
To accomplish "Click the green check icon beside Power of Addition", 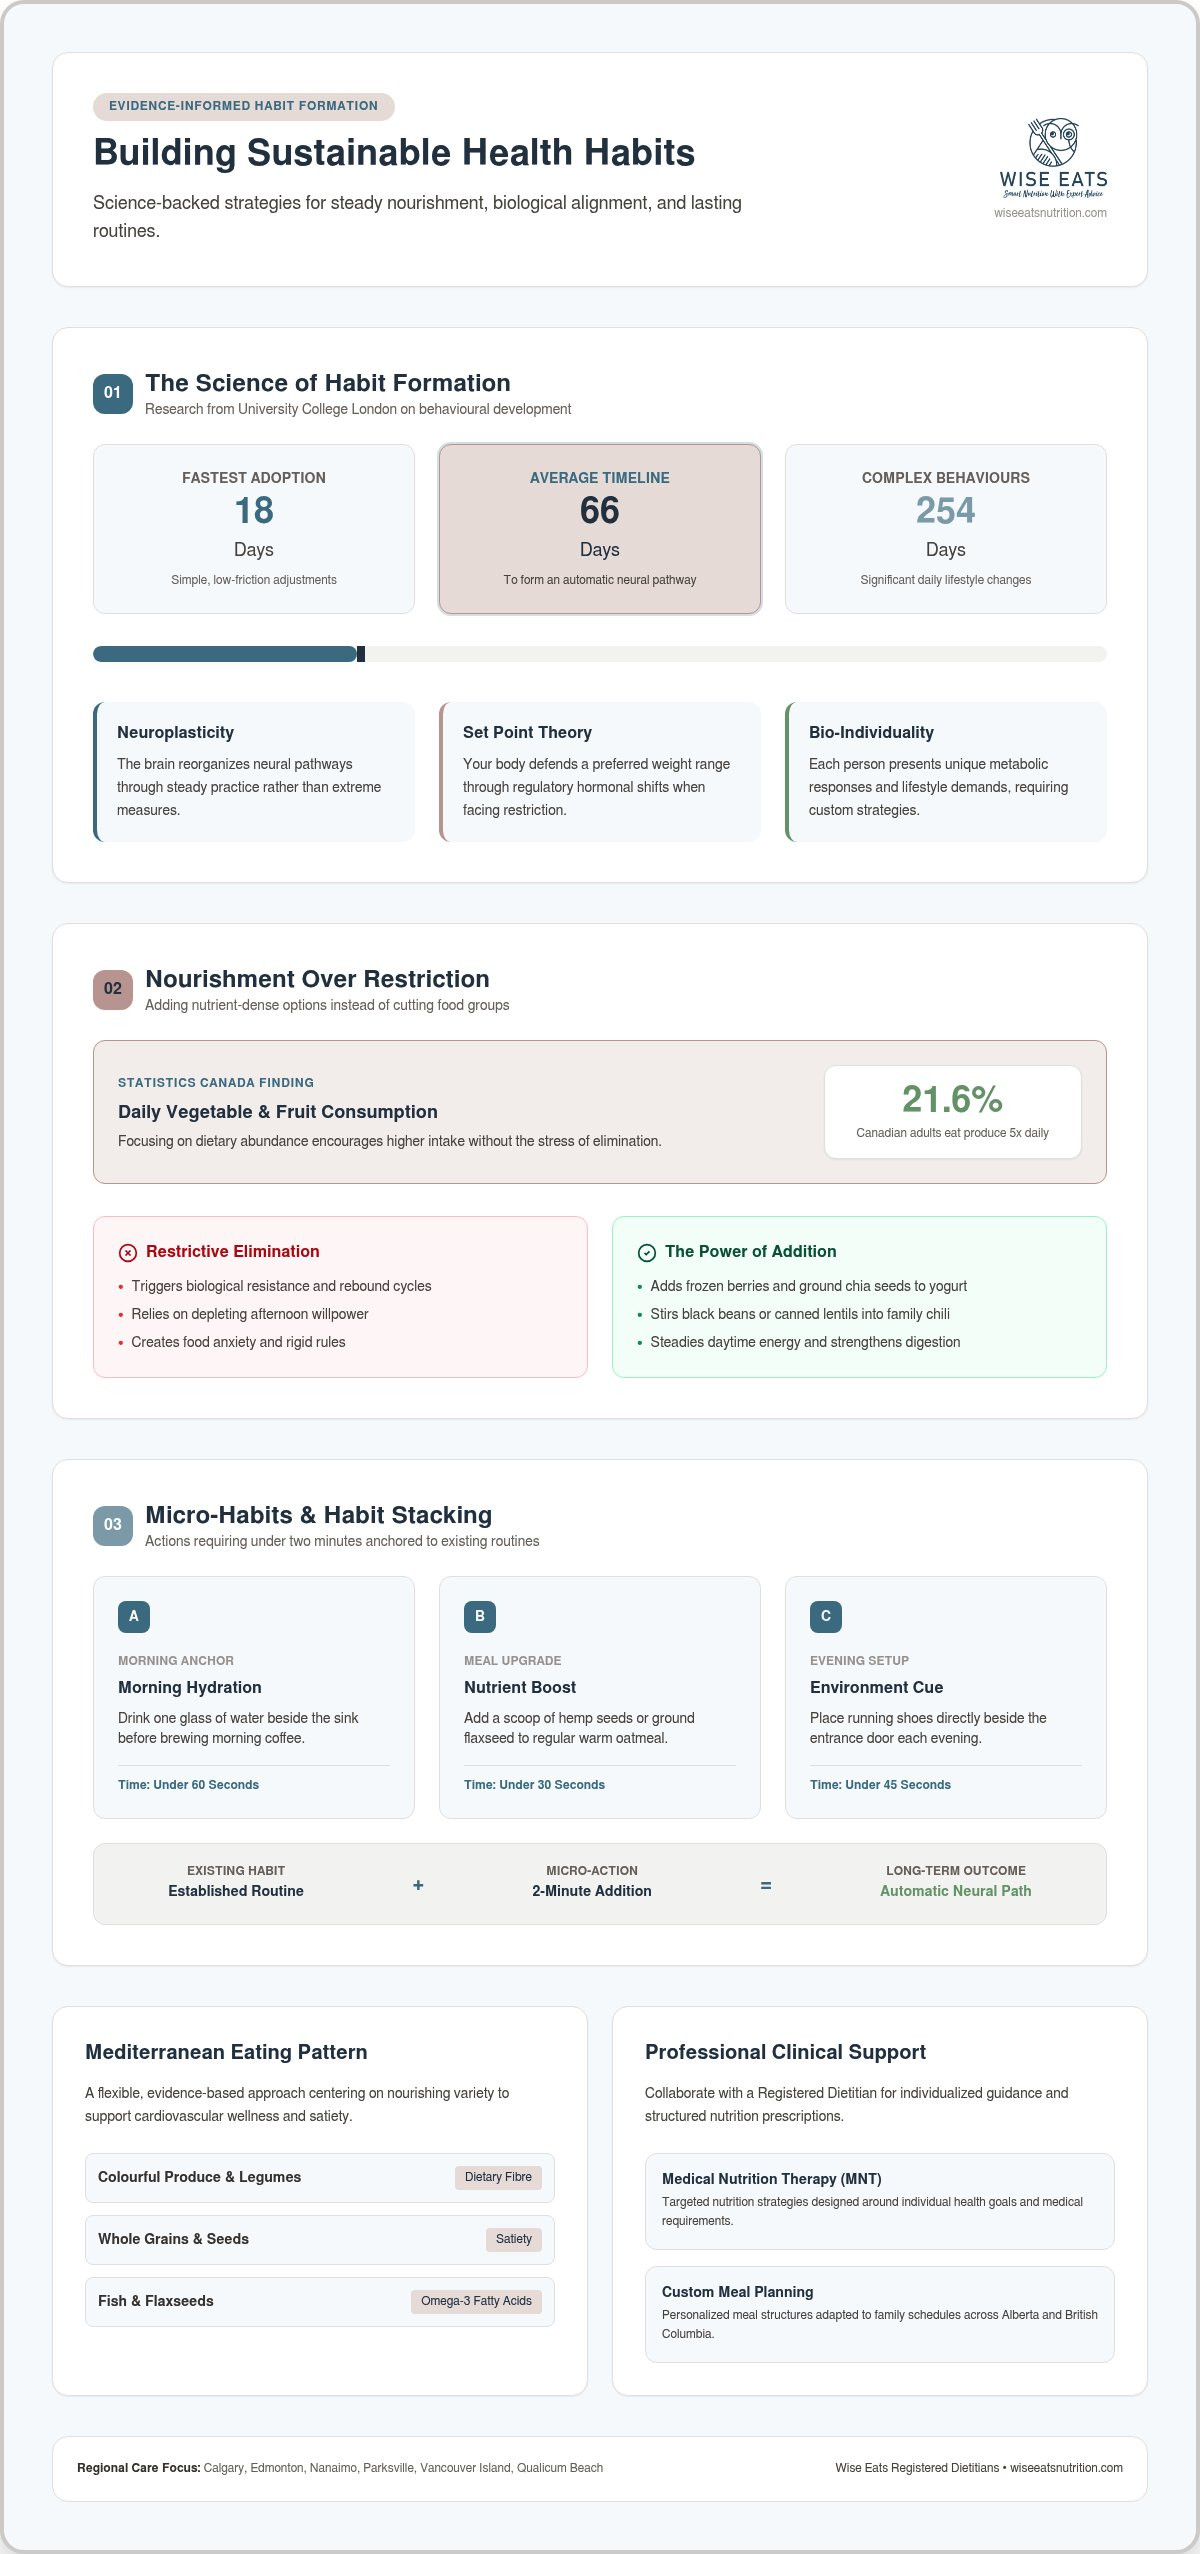I will (647, 1252).
